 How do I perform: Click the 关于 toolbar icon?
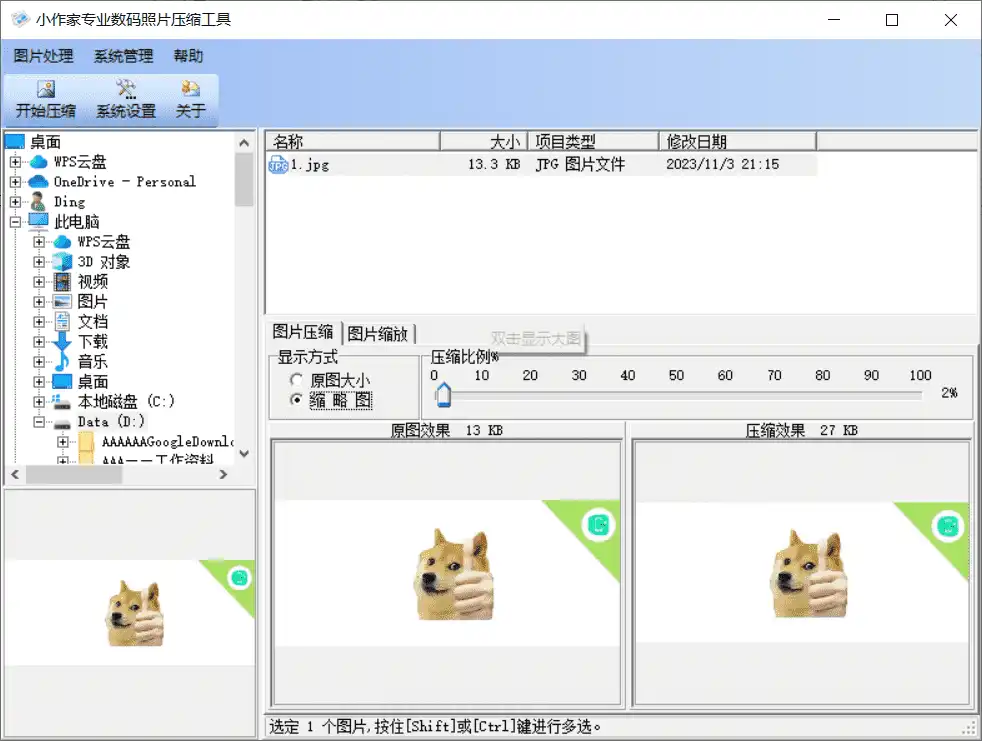[x=190, y=89]
